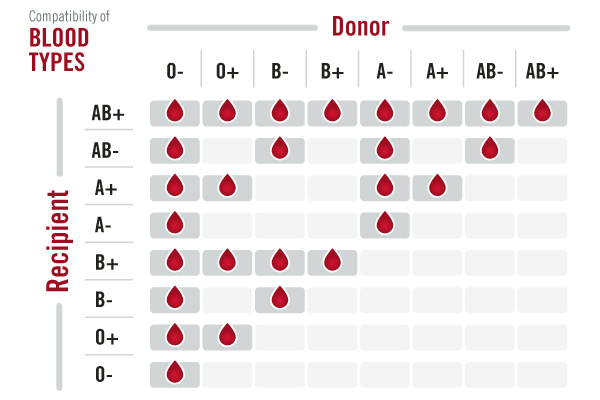This screenshot has width=600, height=400.
Task: Click the red Donor heading
Action: click(361, 26)
